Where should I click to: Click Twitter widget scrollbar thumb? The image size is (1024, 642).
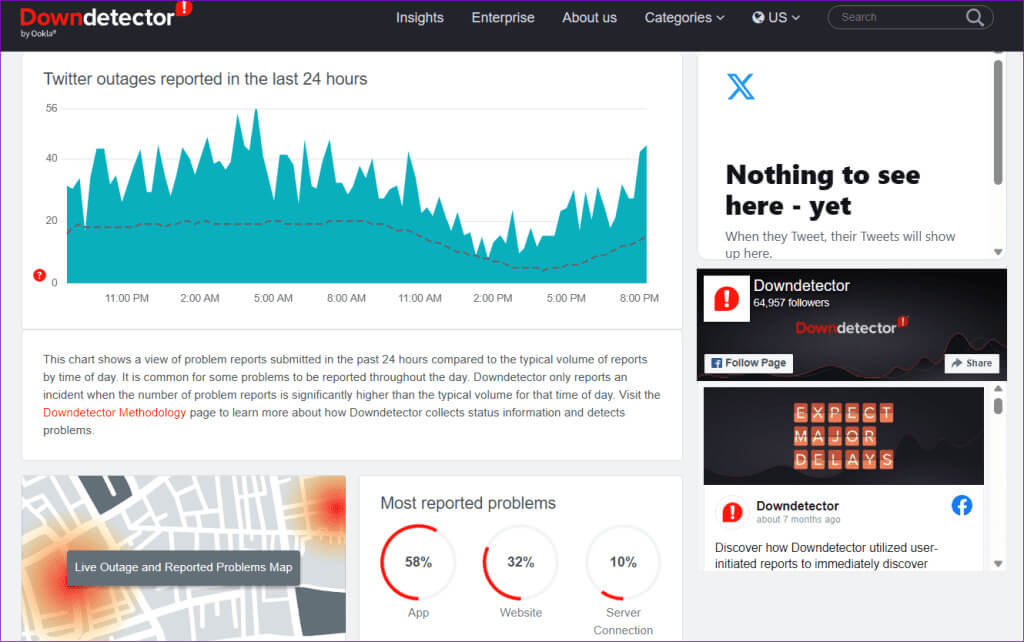point(997,122)
